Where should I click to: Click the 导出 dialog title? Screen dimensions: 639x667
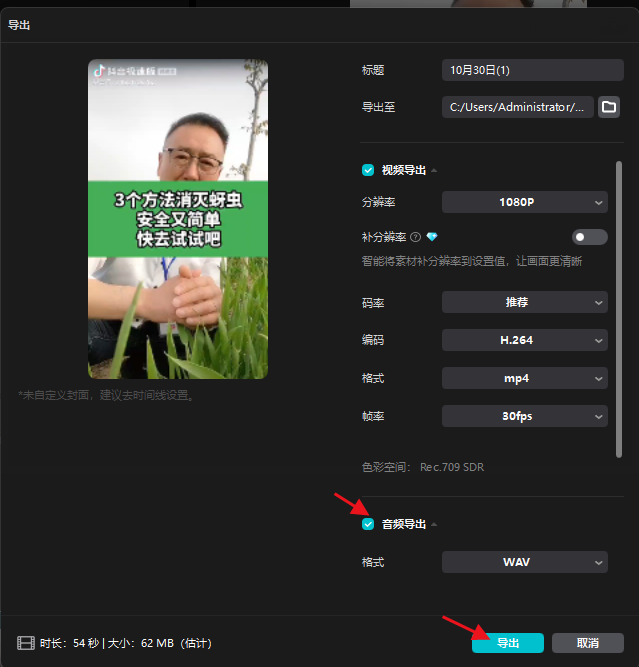[19, 25]
